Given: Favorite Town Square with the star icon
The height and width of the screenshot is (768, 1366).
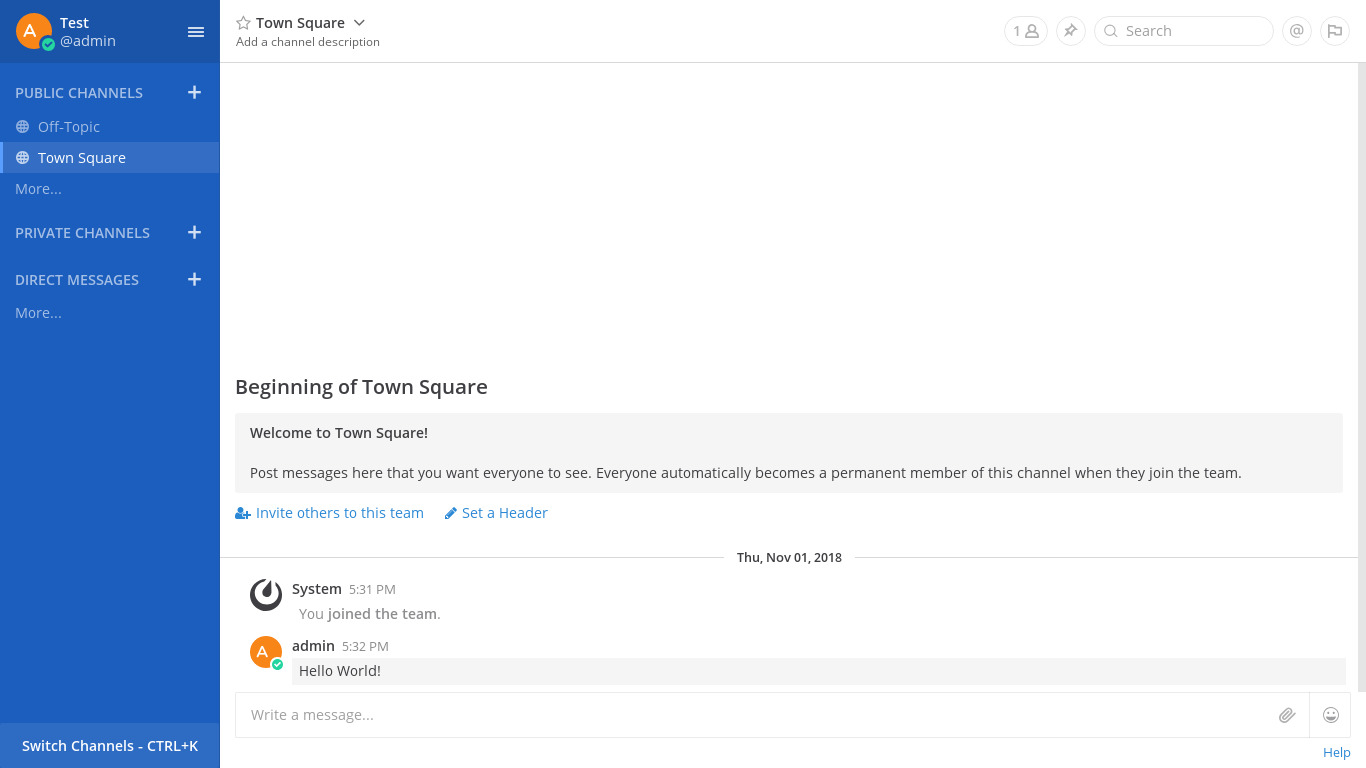Looking at the screenshot, I should click(243, 23).
